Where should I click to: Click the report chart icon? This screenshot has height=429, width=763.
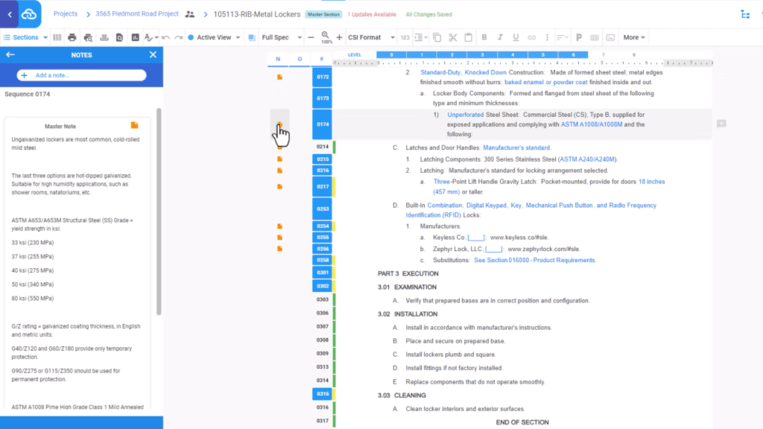(x=135, y=37)
